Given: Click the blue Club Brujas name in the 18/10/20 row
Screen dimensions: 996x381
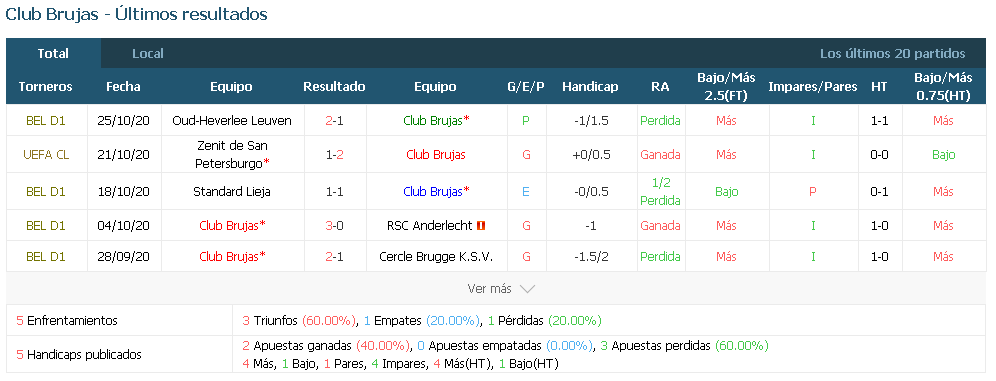Looking at the screenshot, I should (x=436, y=191).
